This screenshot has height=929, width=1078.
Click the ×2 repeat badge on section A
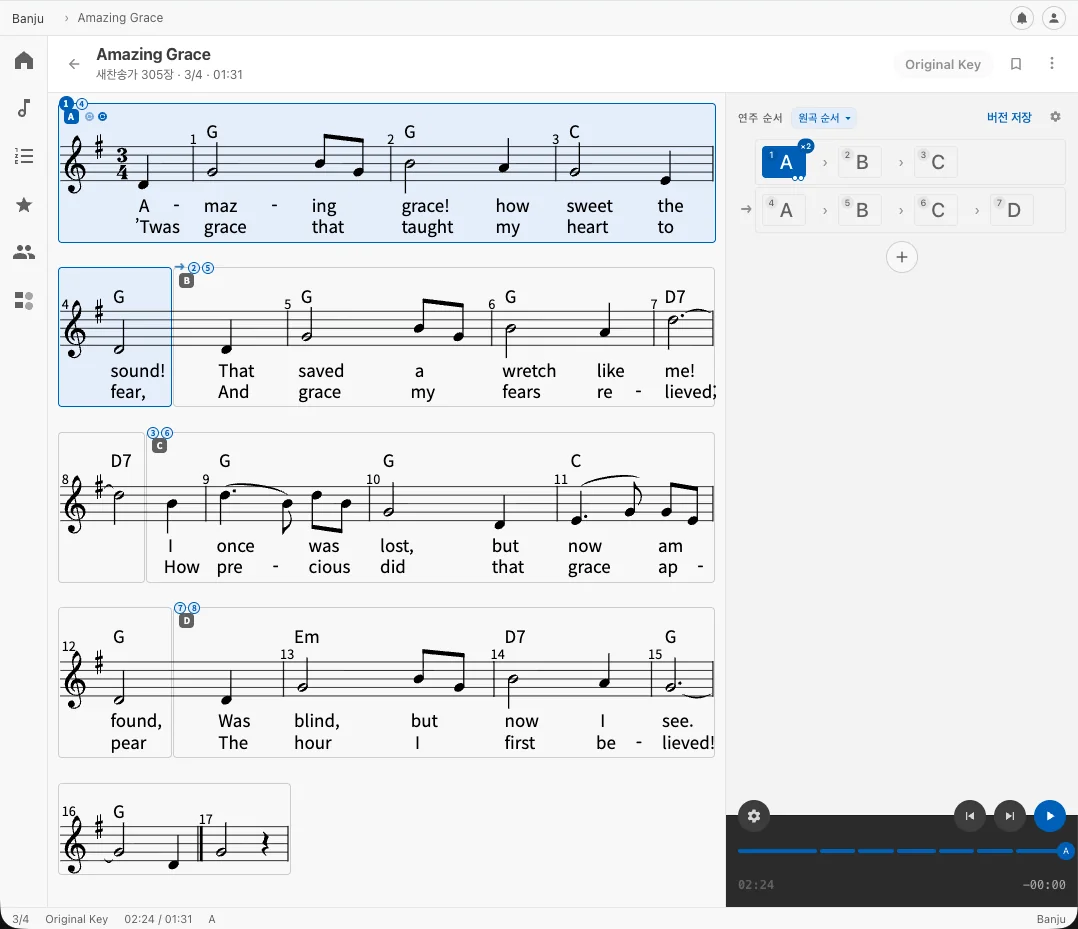point(806,146)
